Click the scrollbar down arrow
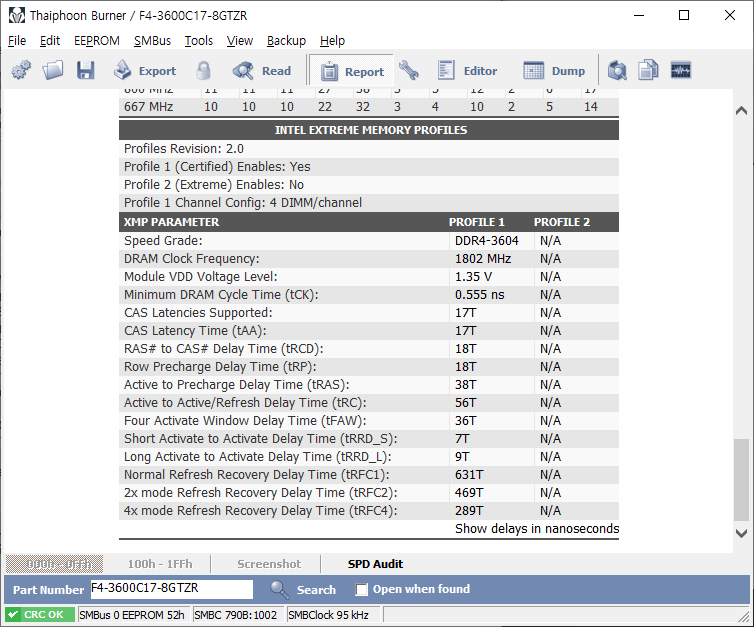Image resolution: width=754 pixels, height=627 pixels. click(x=741, y=533)
